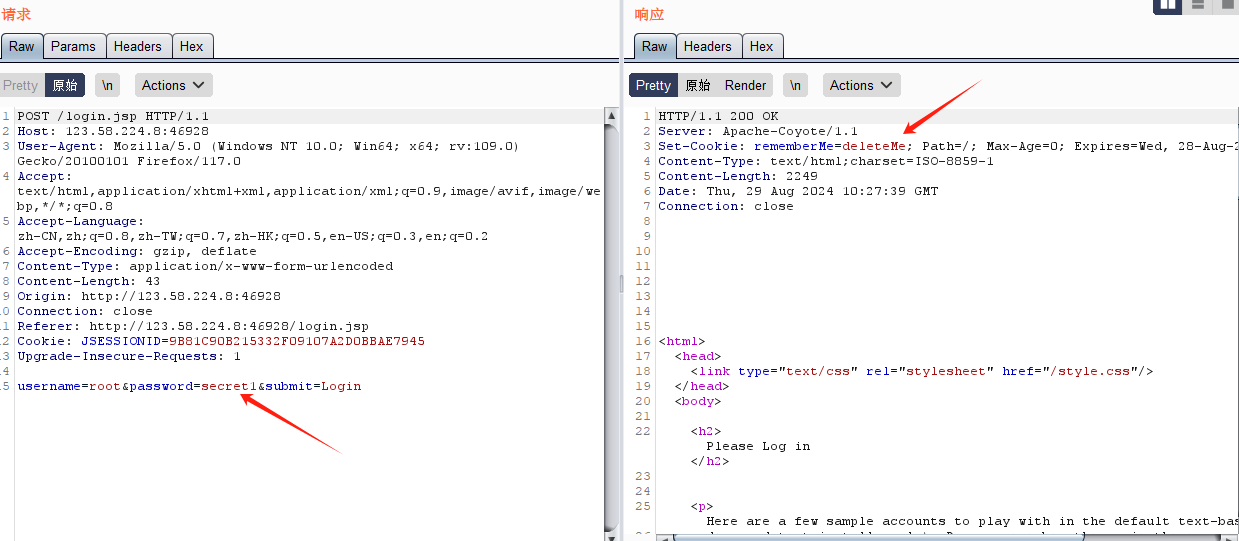Open response Actions dropdown

click(x=862, y=85)
